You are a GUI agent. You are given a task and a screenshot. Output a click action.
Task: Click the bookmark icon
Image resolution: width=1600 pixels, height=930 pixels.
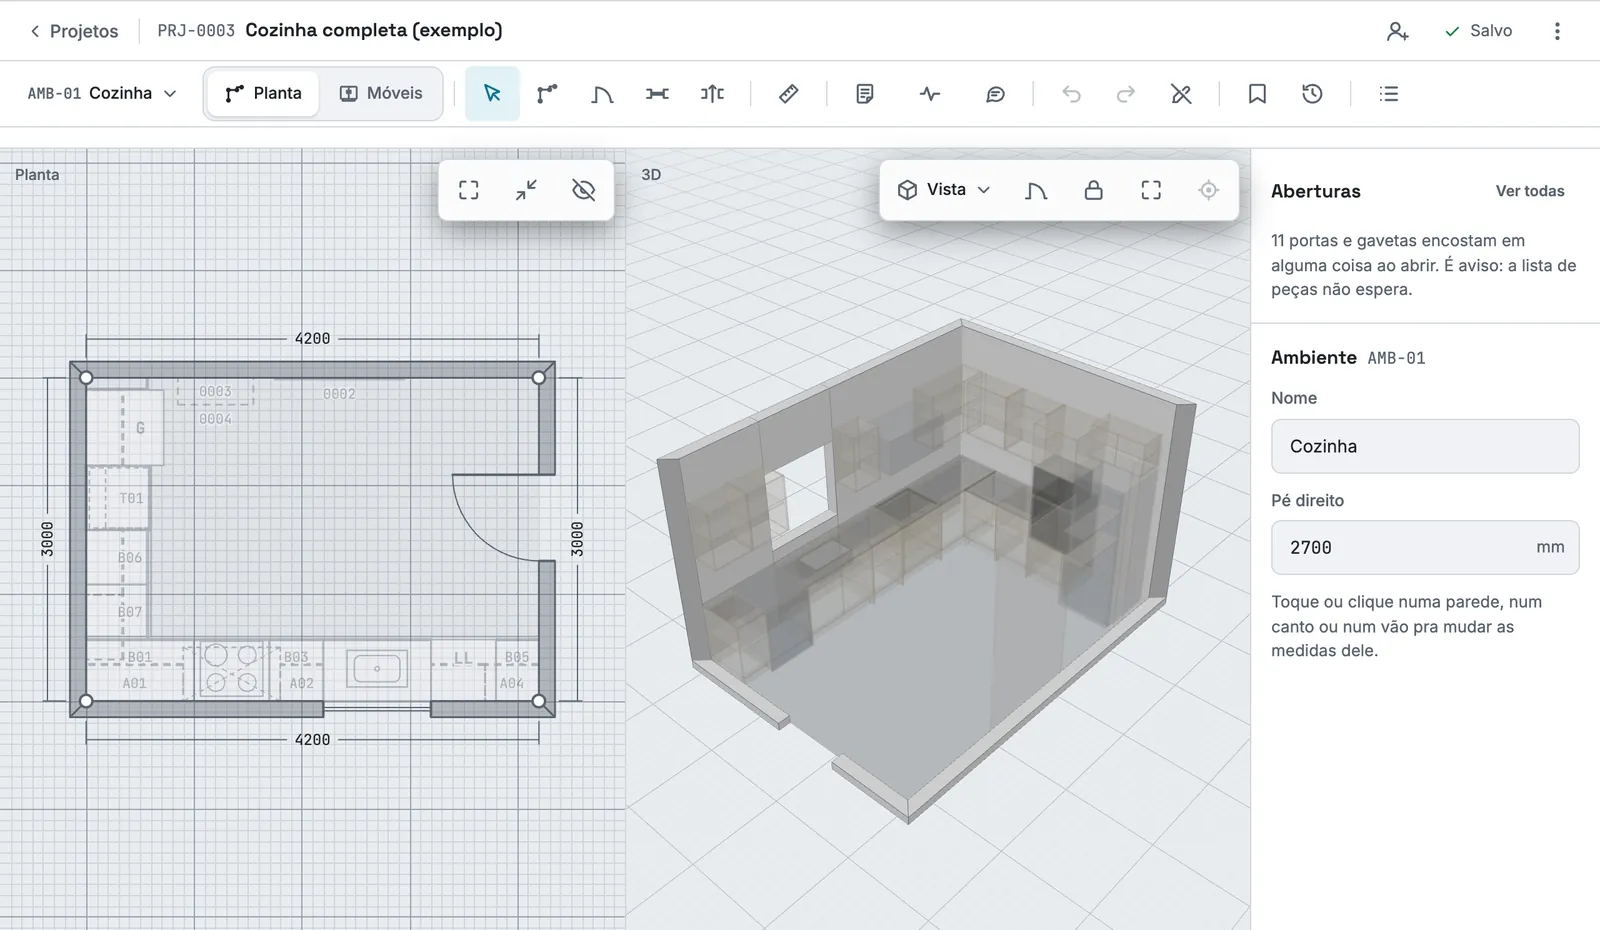point(1257,93)
